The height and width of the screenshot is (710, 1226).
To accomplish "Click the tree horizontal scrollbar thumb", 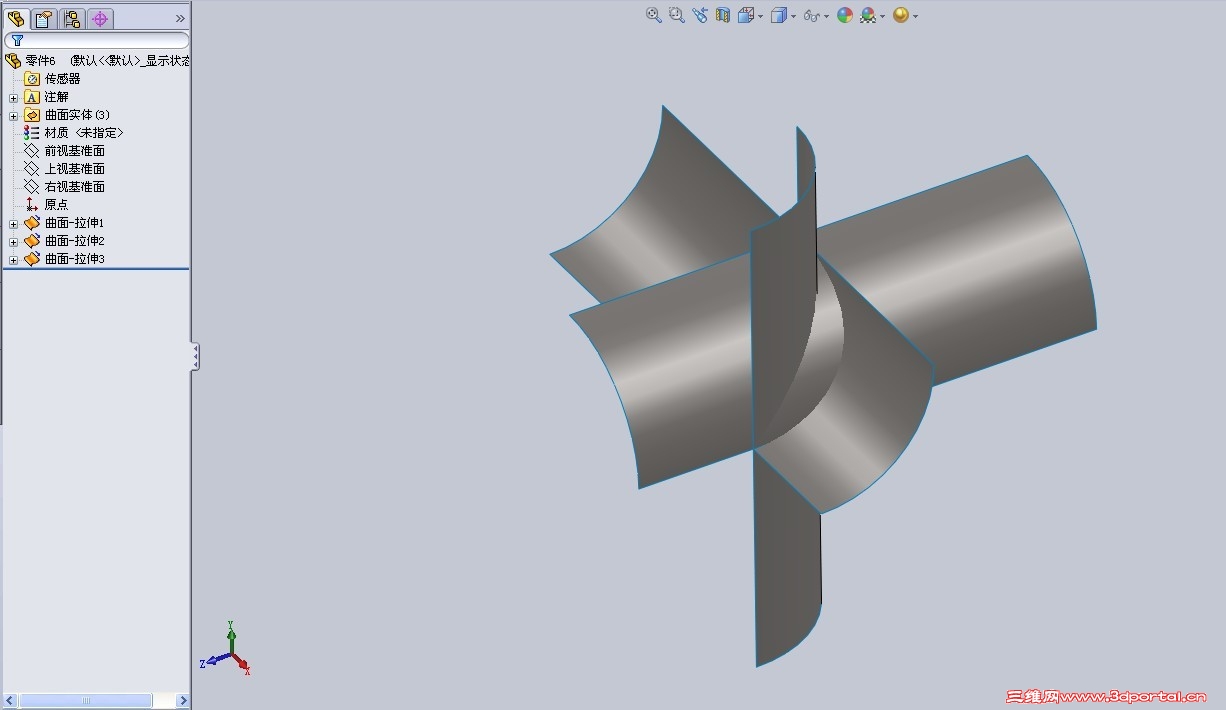I will [x=85, y=700].
